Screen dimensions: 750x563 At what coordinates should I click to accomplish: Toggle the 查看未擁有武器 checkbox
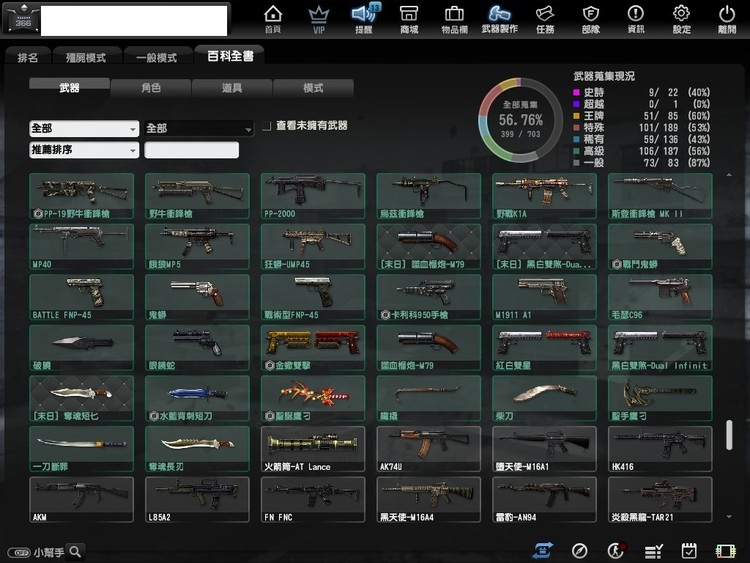point(266,126)
